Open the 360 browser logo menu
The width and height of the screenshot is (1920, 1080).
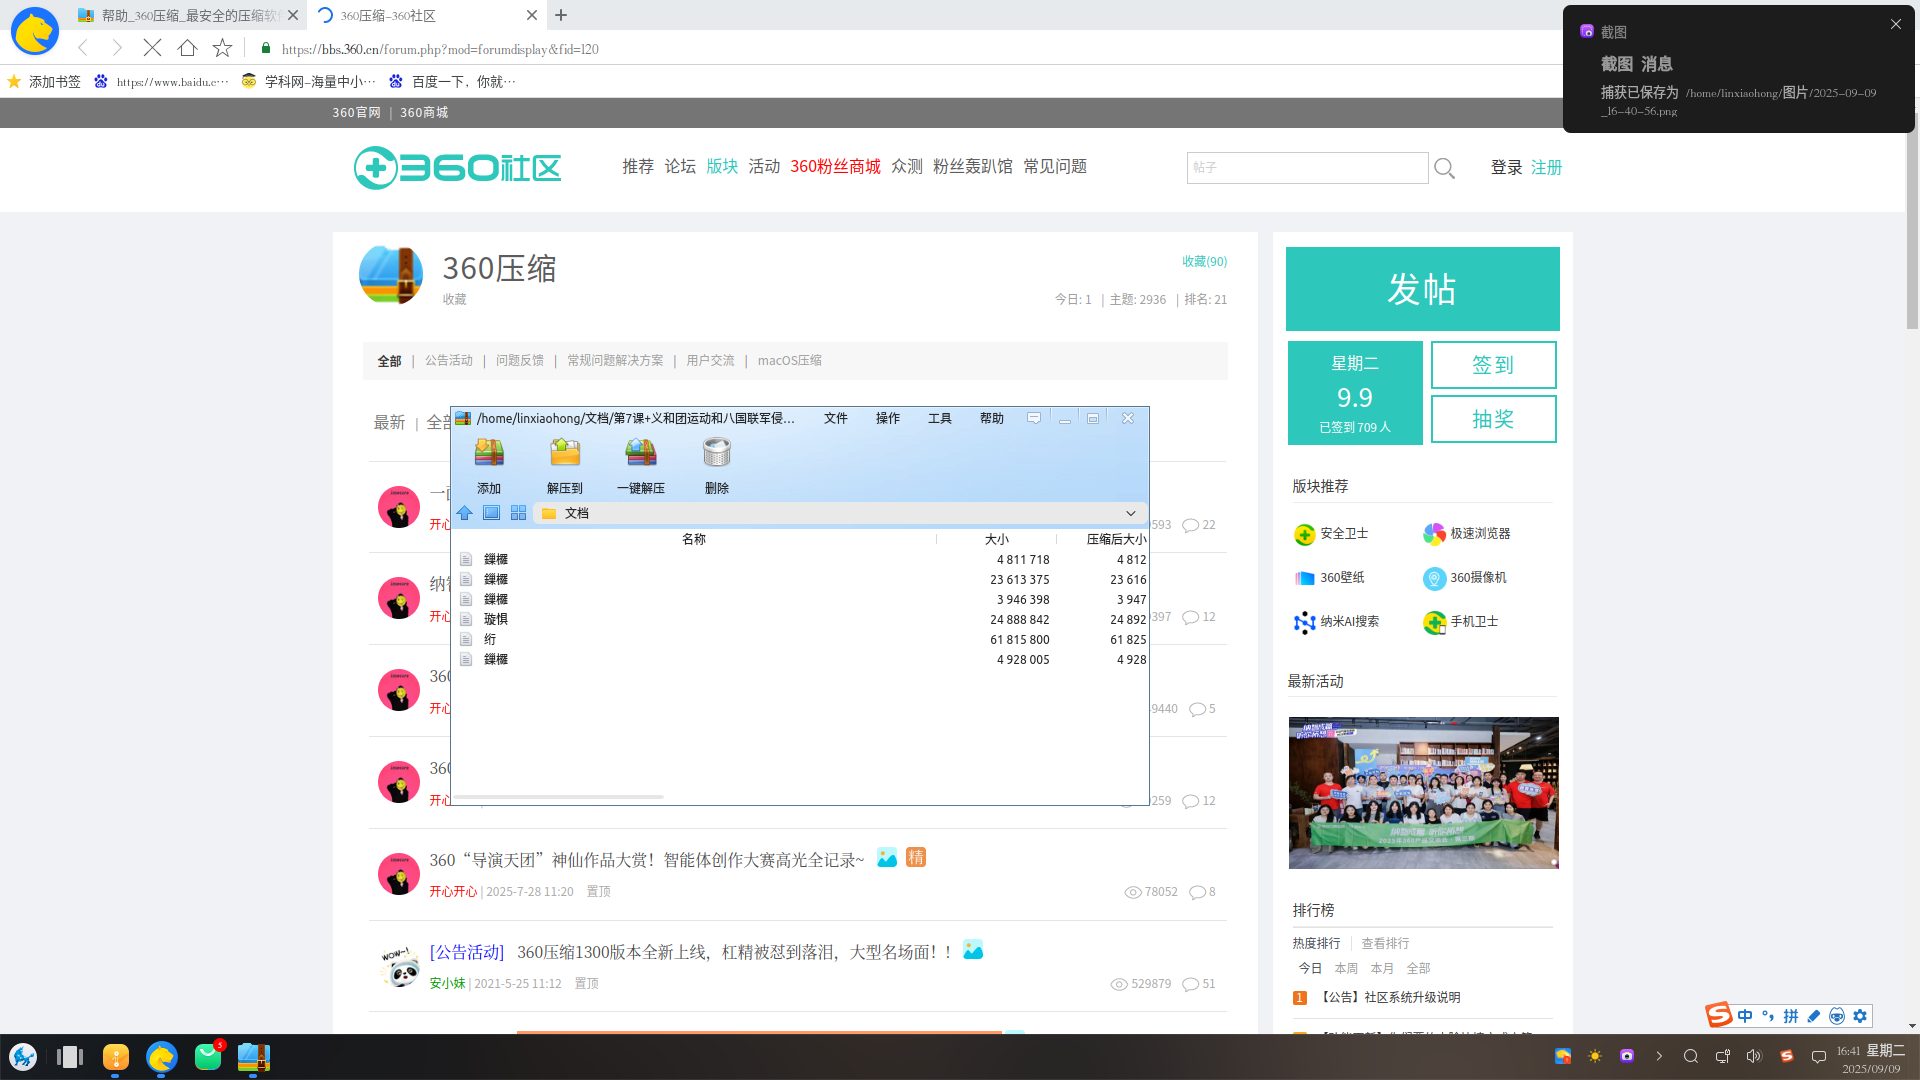[x=35, y=31]
